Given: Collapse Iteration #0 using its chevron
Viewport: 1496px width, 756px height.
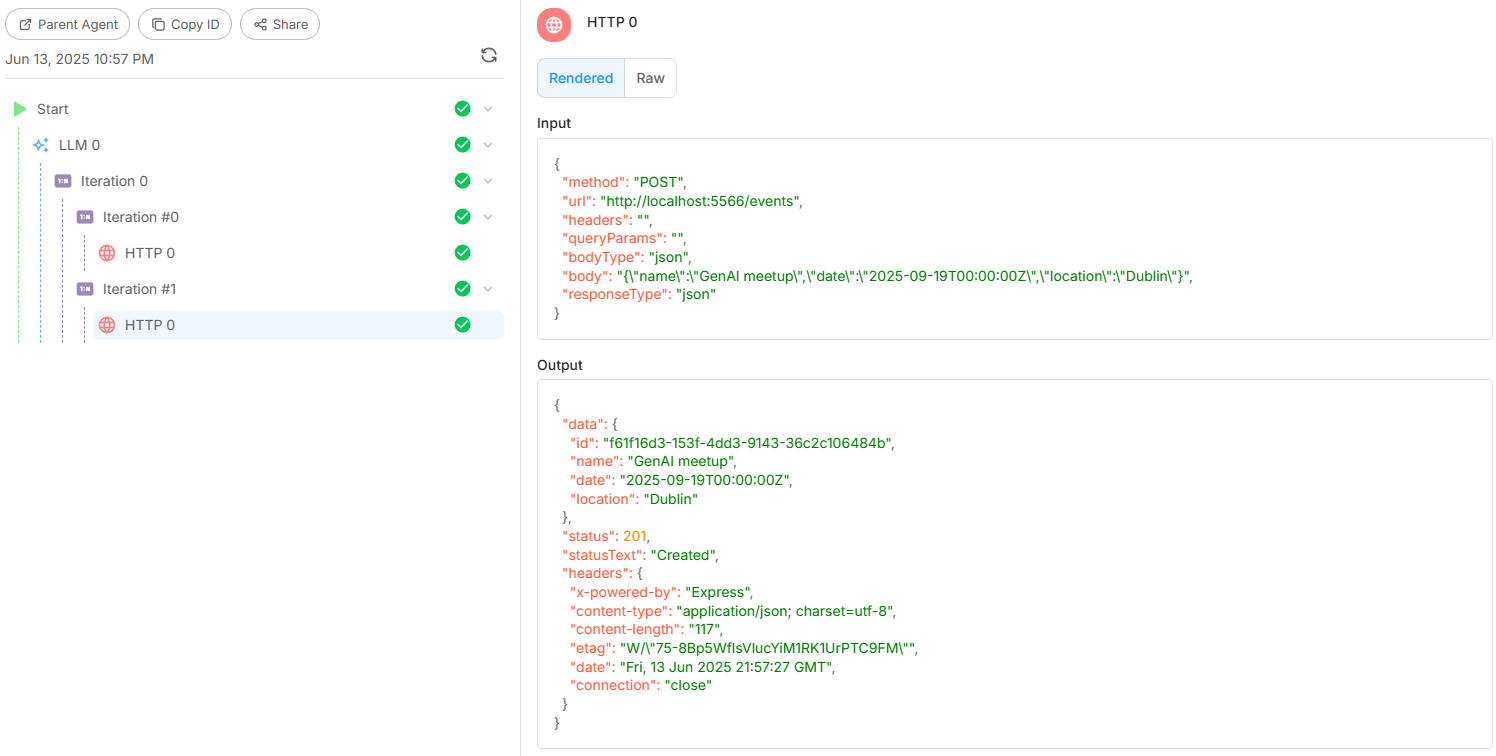Looking at the screenshot, I should point(488,217).
